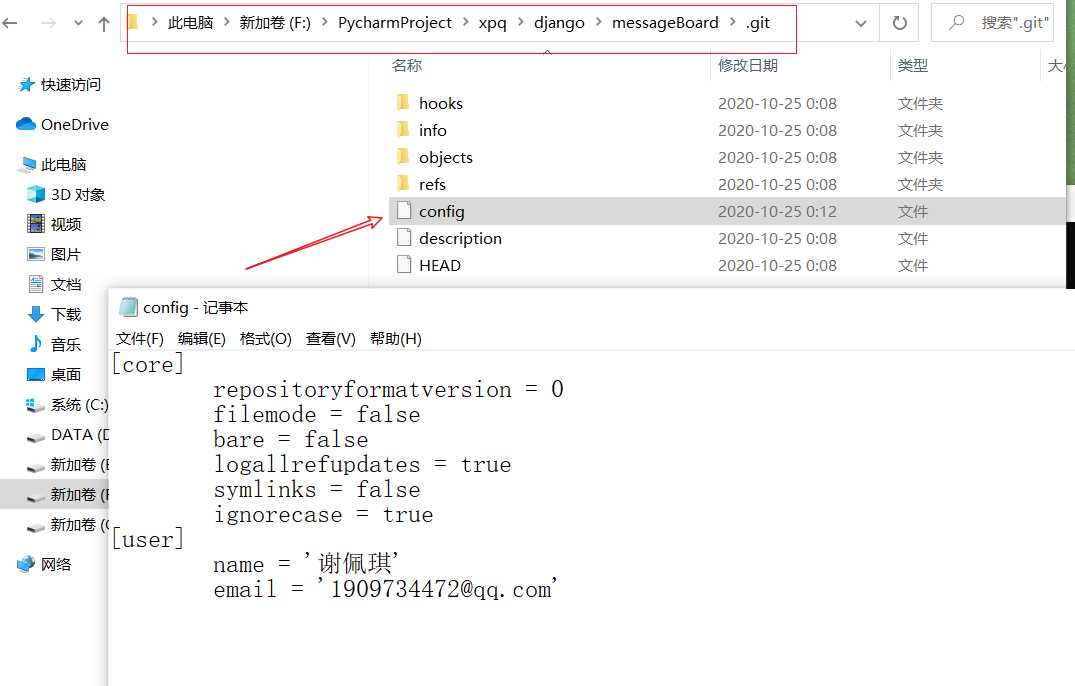The height and width of the screenshot is (686, 1075).
Task: Click the 快速访问 star icon
Action: tap(27, 84)
